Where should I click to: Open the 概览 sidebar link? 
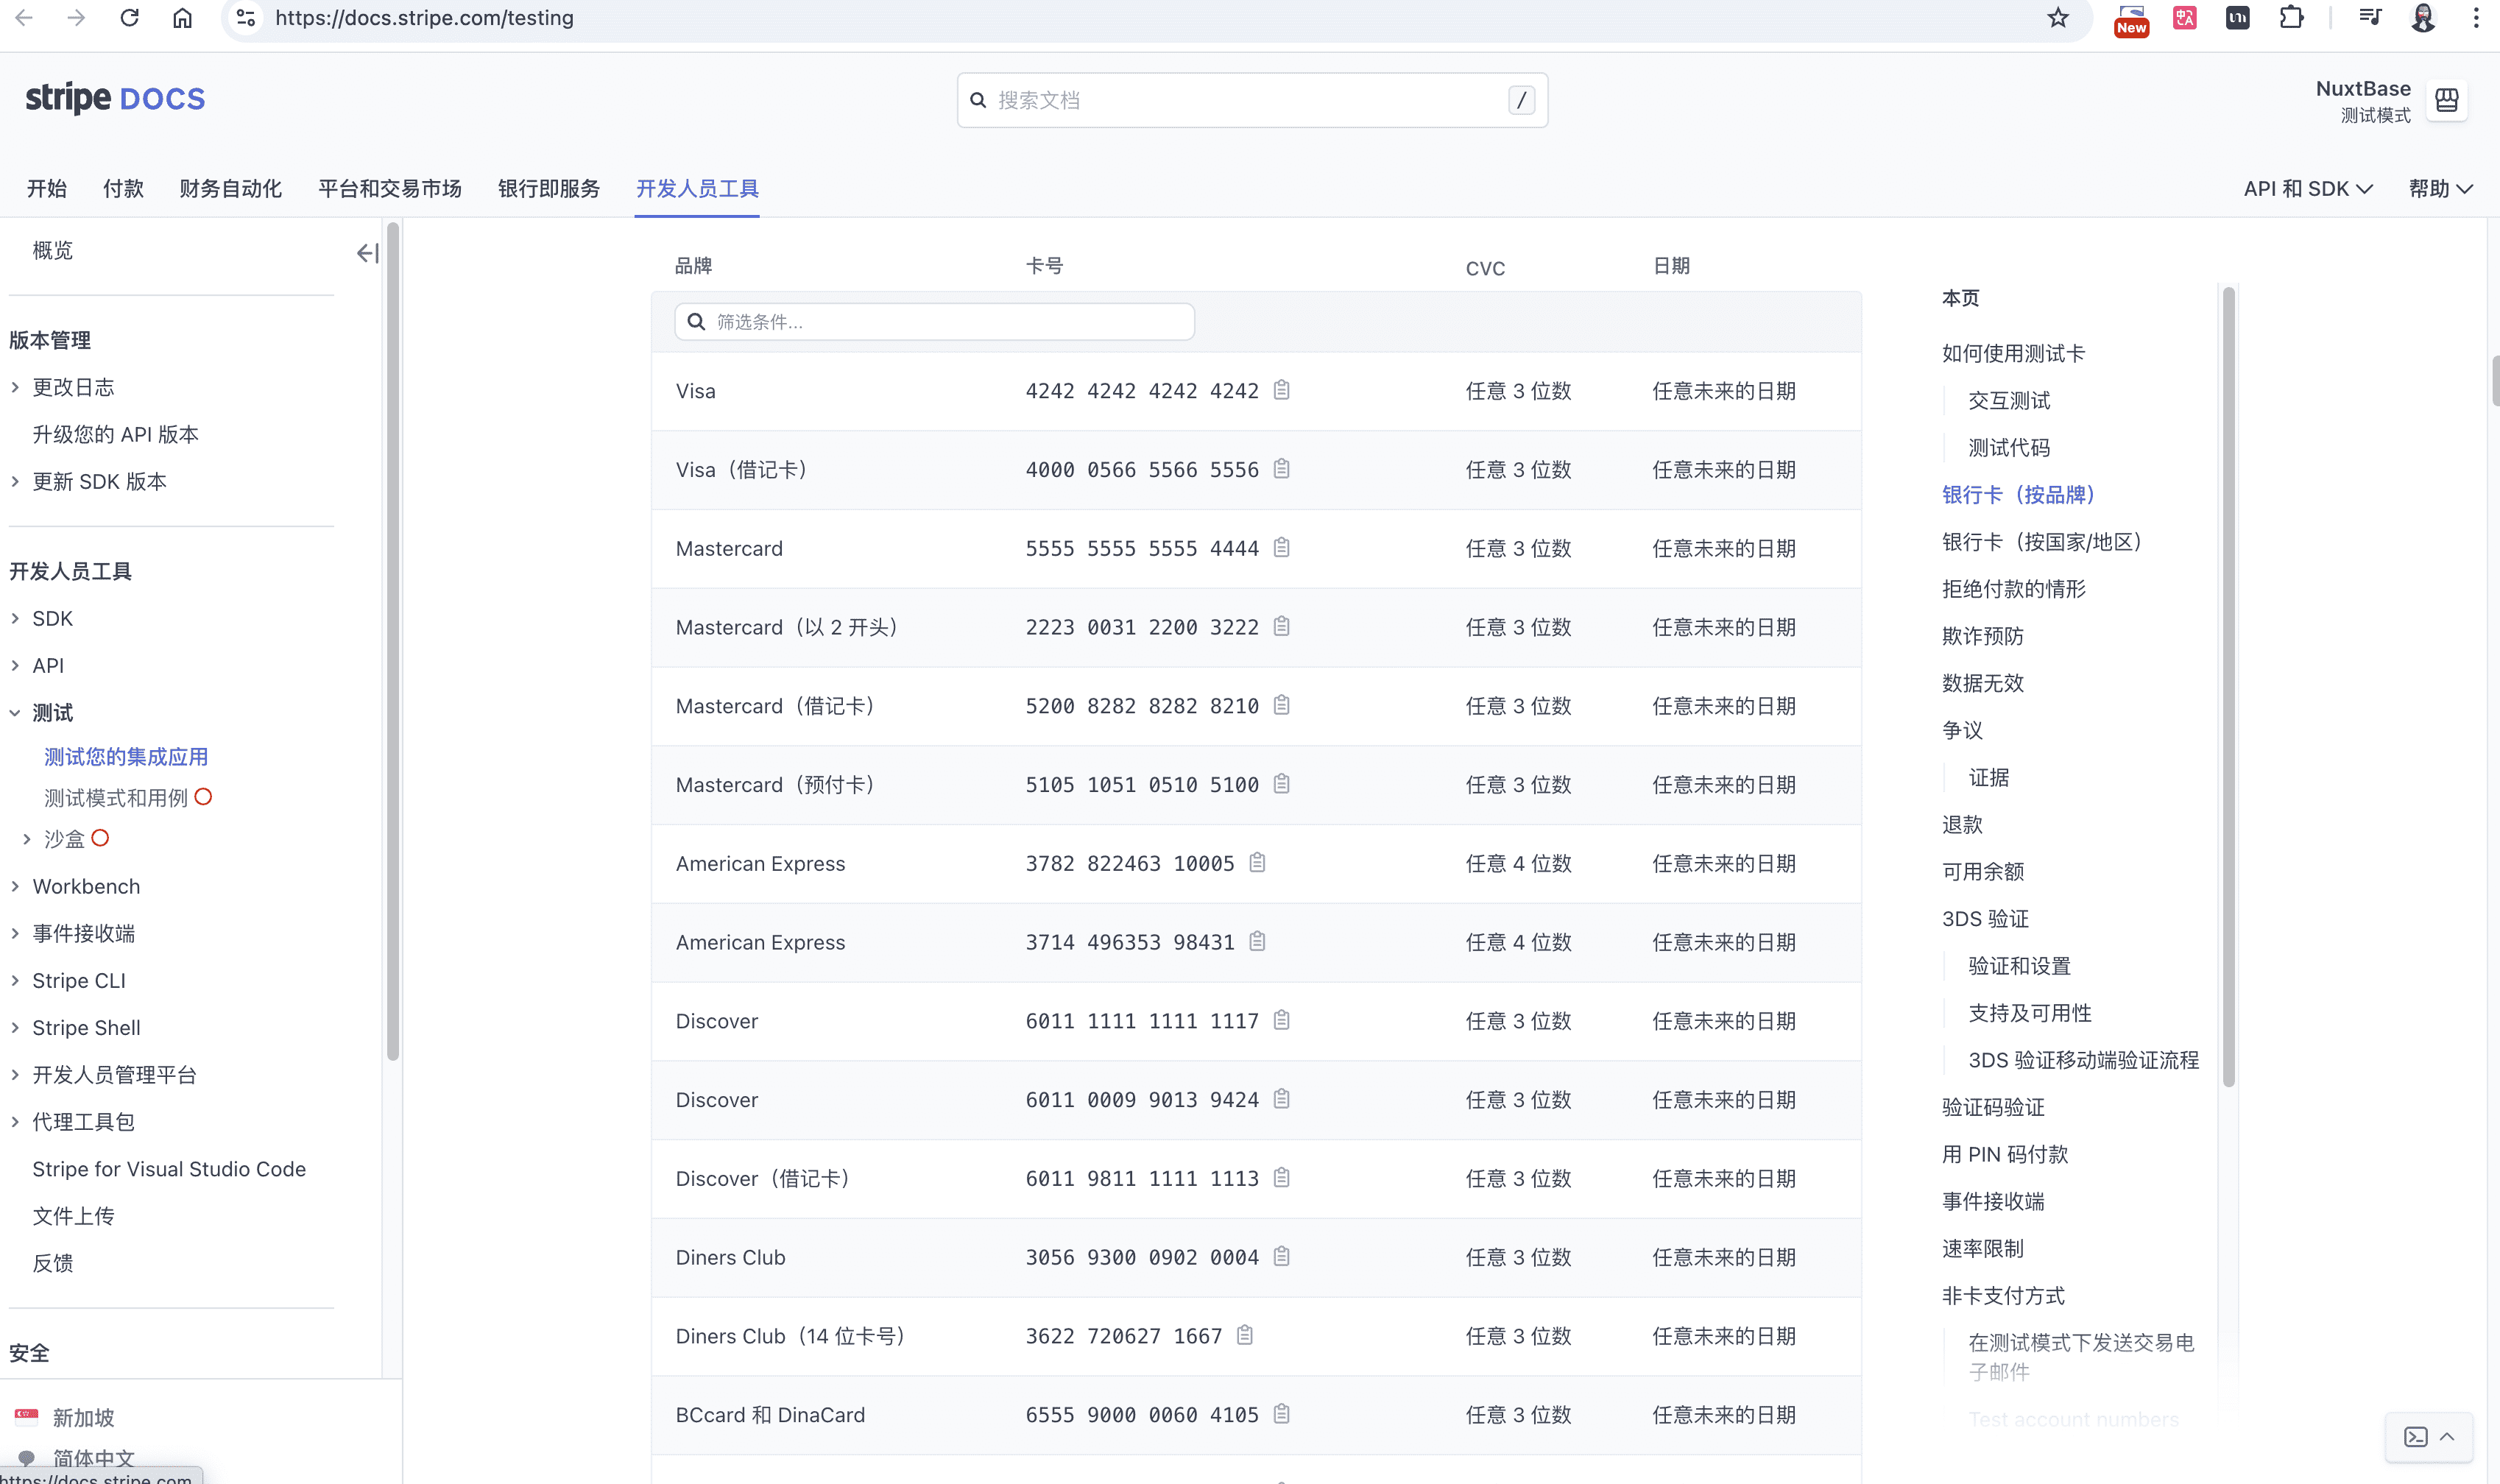[53, 251]
